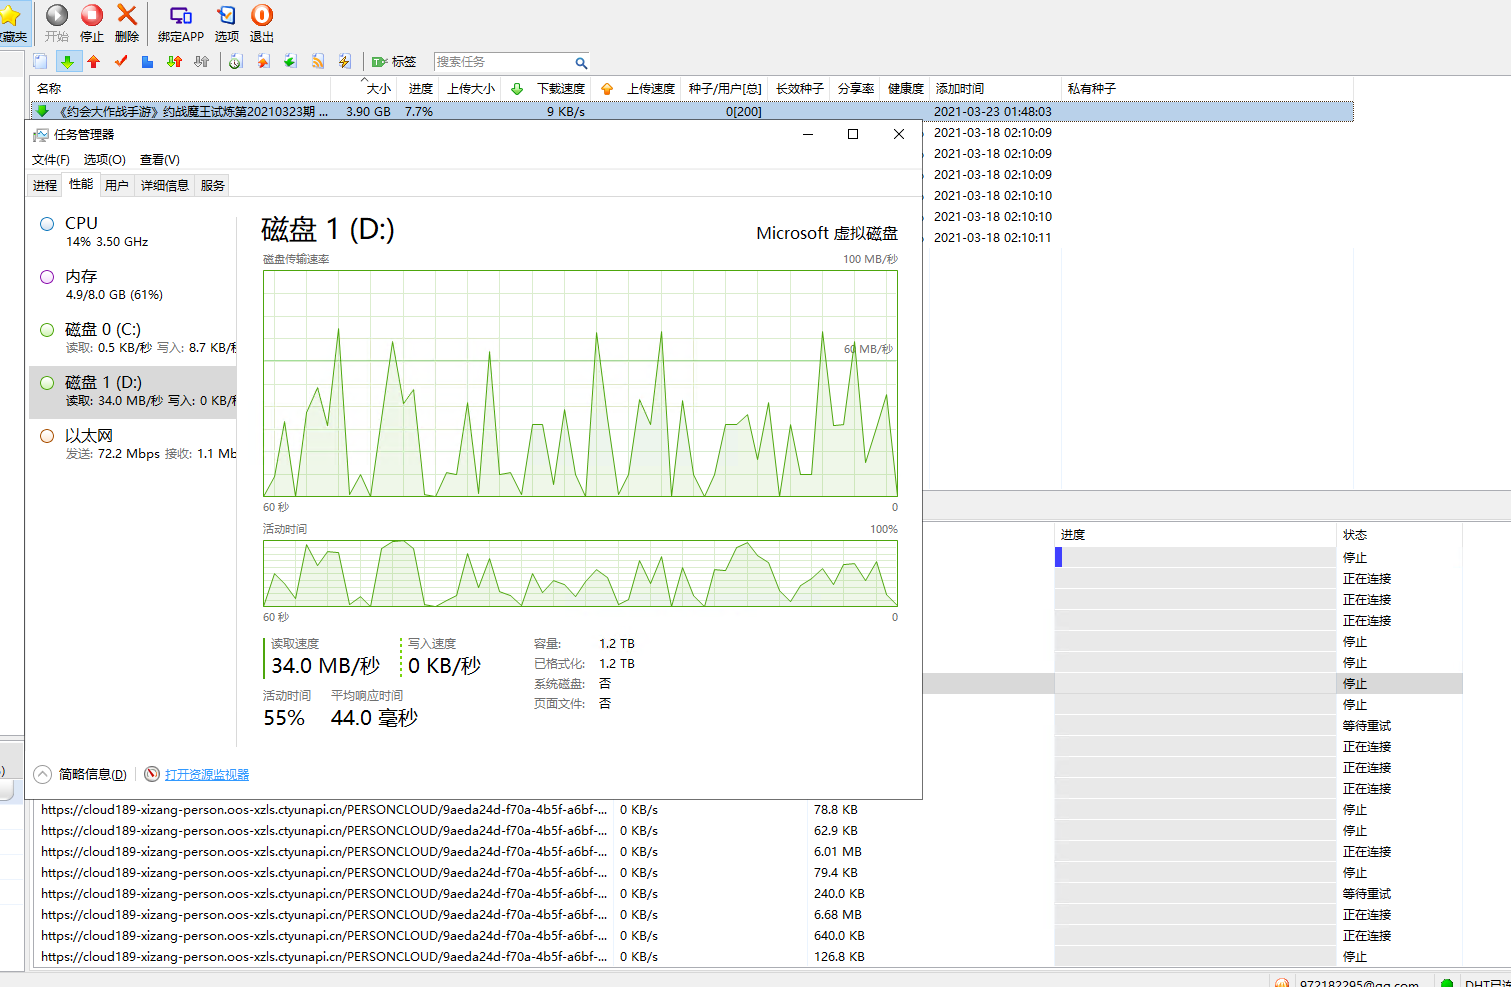Switch to the 详细信息 tab

tap(164, 186)
